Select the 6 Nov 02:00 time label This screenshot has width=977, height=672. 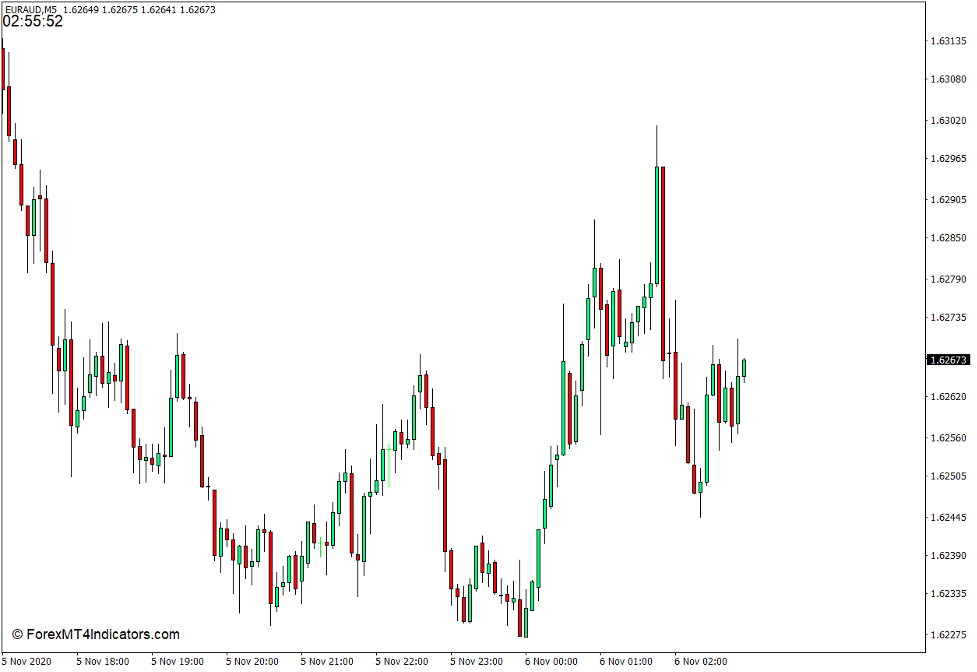pyautogui.click(x=700, y=661)
